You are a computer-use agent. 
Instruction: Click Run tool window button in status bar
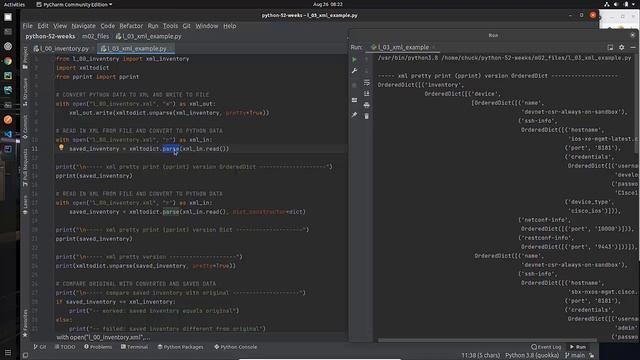pyautogui.click(x=578, y=347)
